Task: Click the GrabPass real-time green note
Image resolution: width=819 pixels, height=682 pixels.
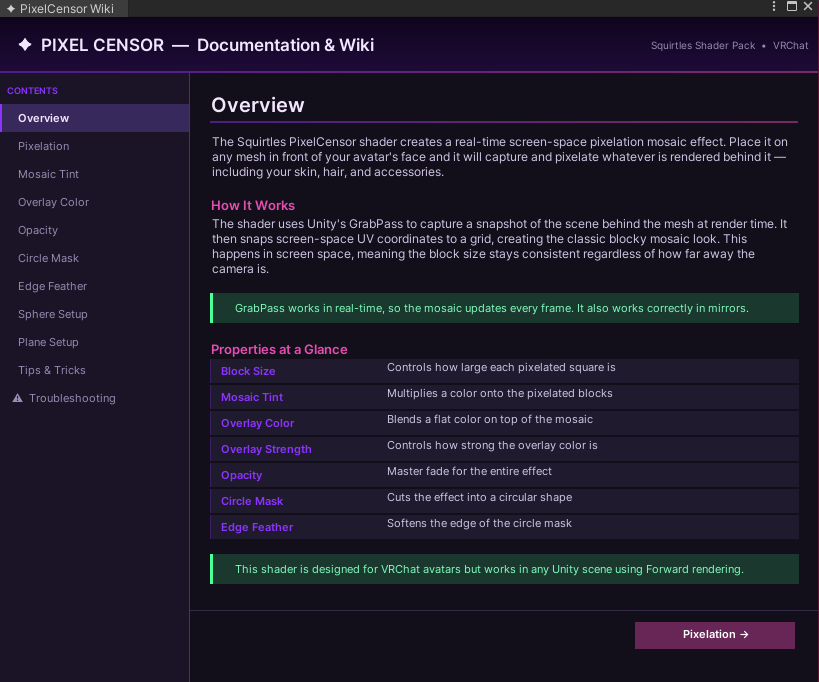Action: click(x=504, y=308)
